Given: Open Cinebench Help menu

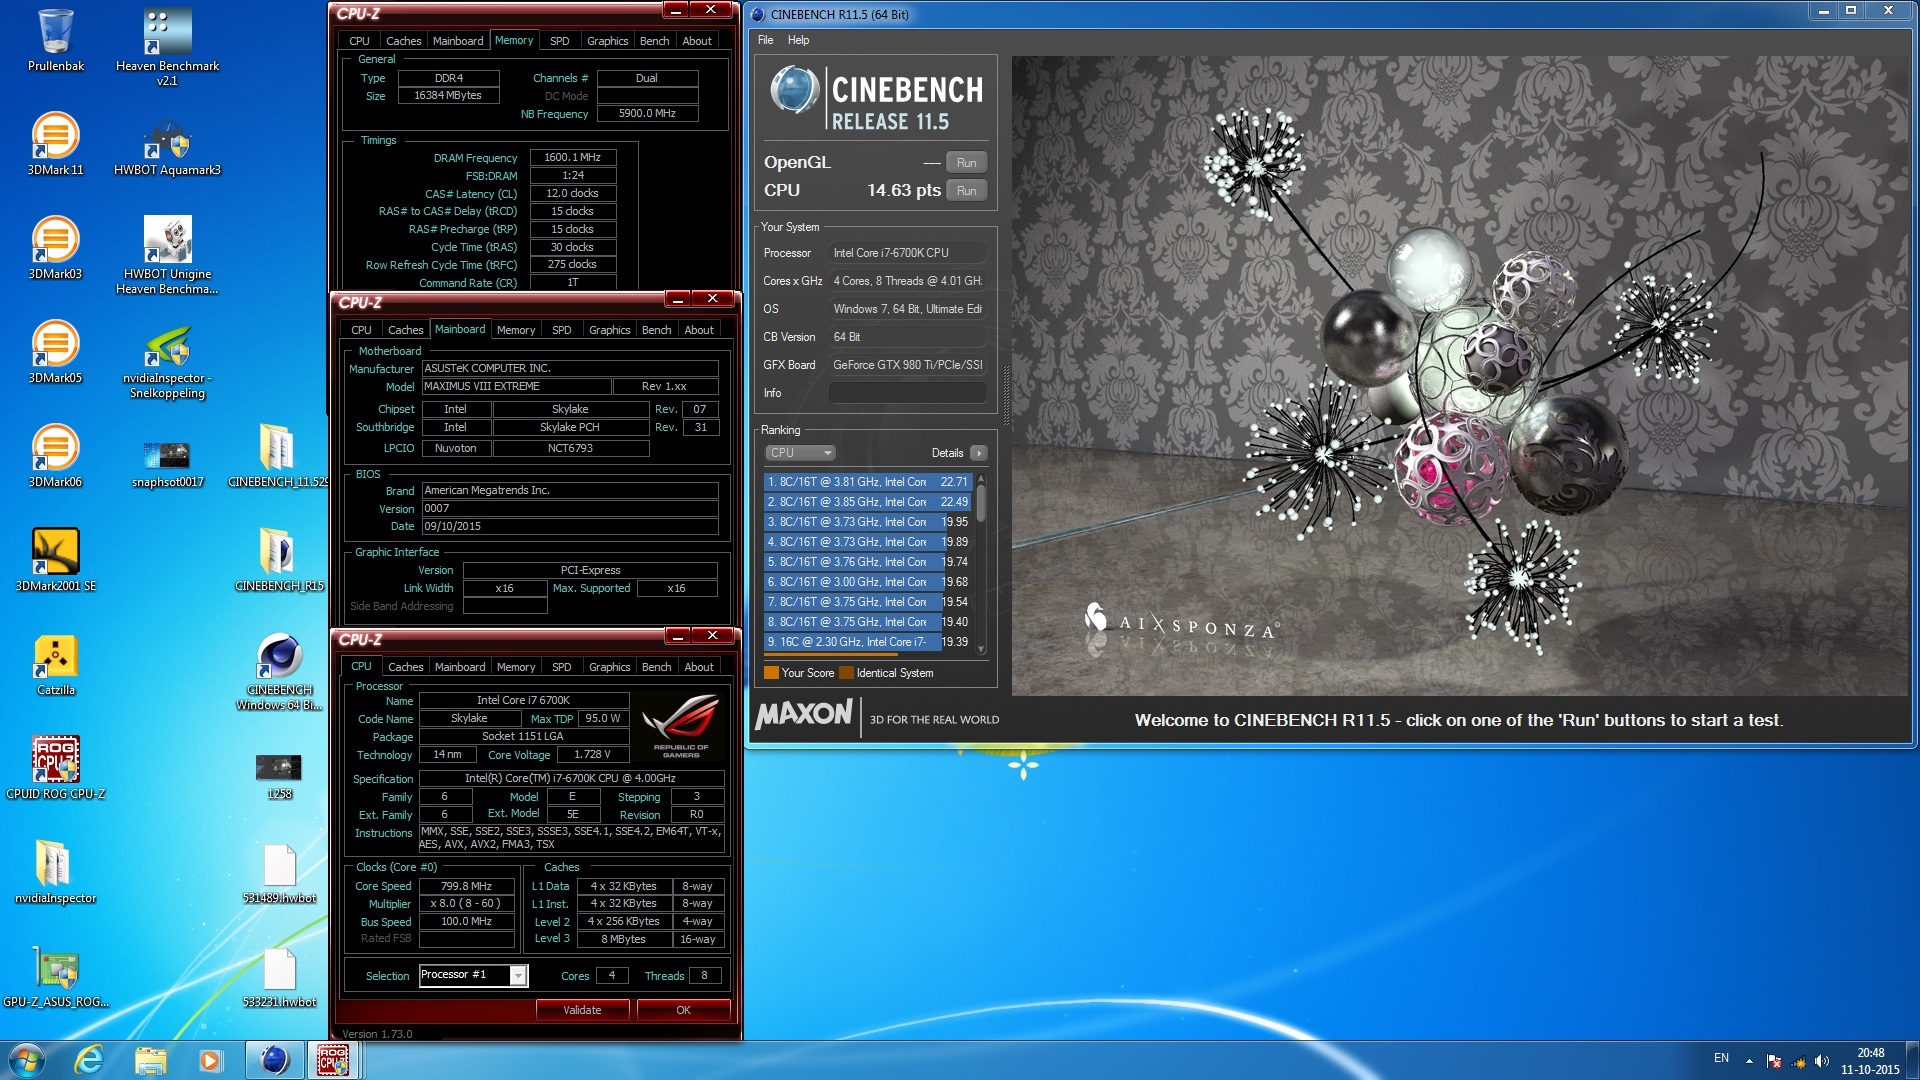Looking at the screenshot, I should (798, 40).
